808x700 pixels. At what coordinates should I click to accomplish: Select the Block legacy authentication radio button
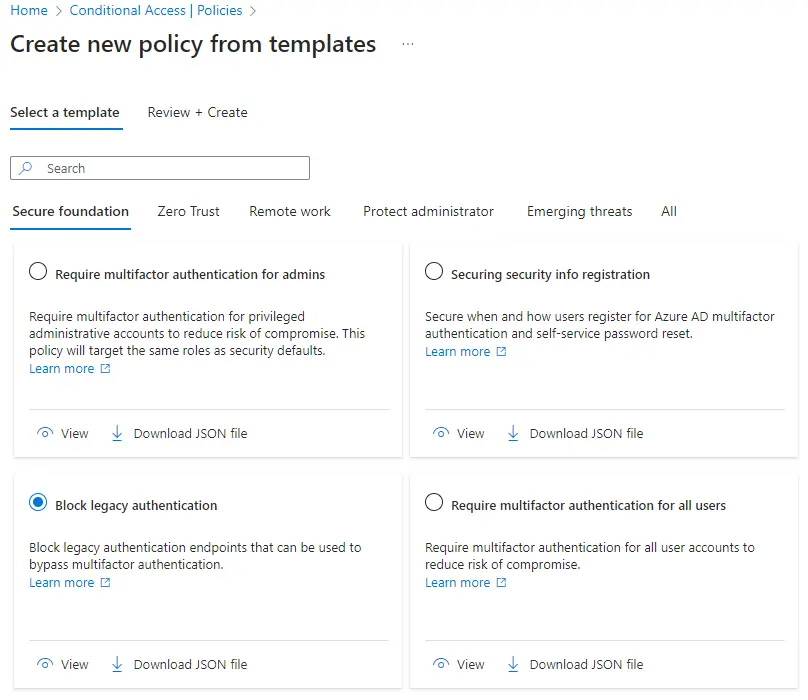[38, 503]
